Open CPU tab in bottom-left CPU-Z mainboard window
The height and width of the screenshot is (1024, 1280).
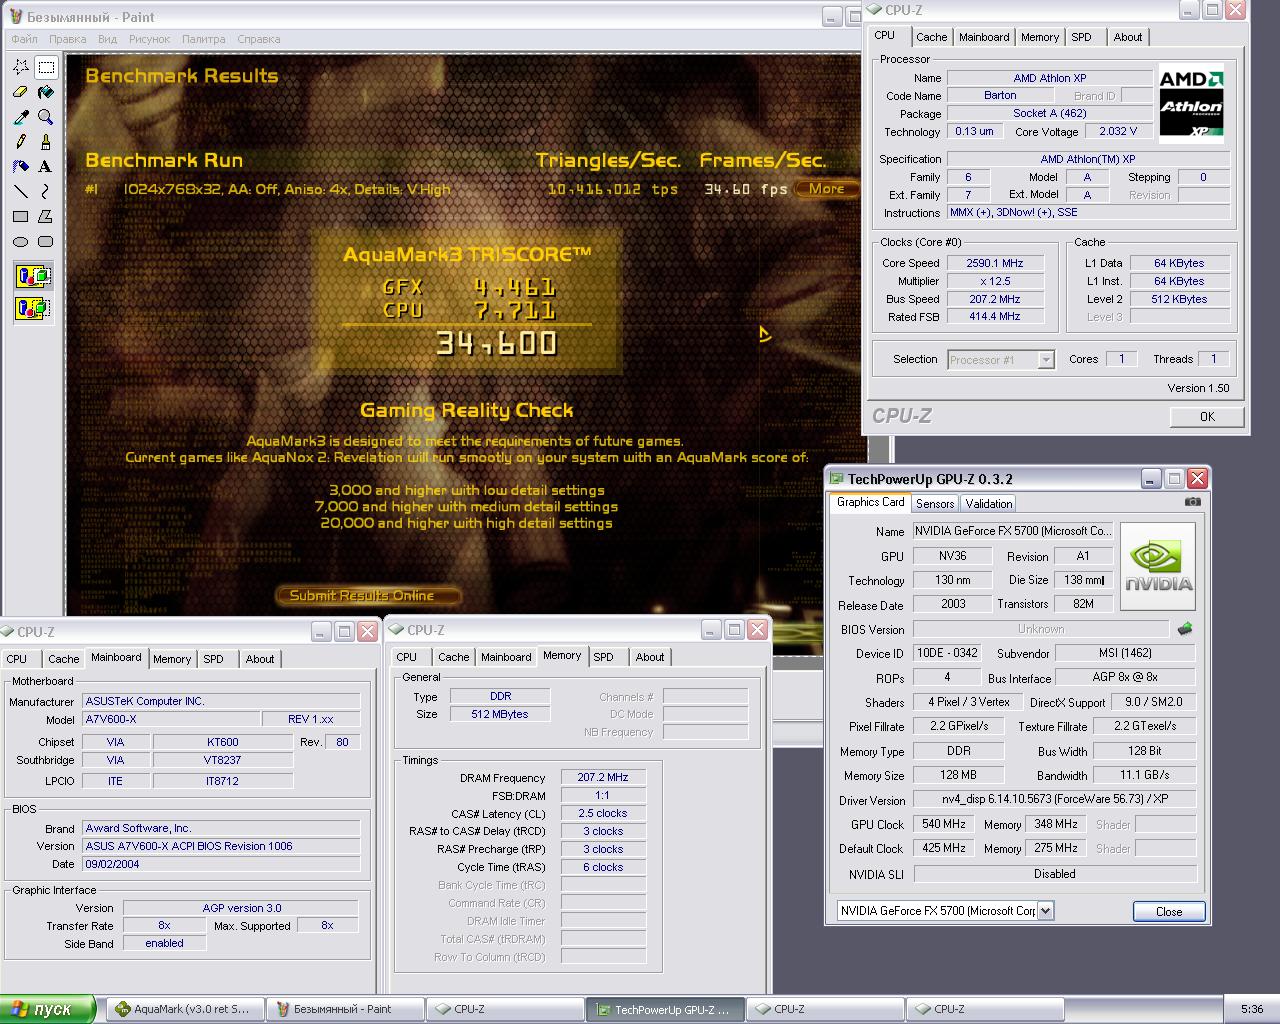pos(17,659)
